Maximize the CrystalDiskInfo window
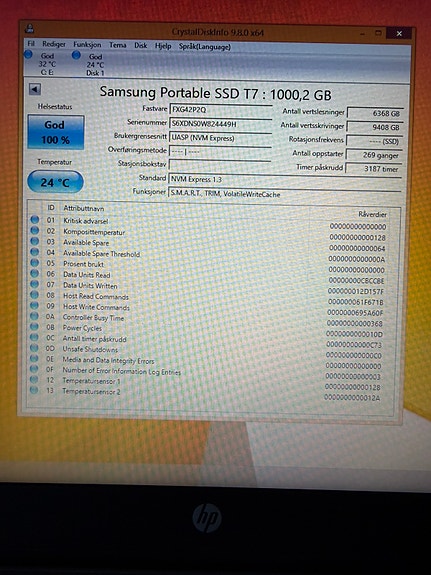This screenshot has width=431, height=575. pos(378,33)
